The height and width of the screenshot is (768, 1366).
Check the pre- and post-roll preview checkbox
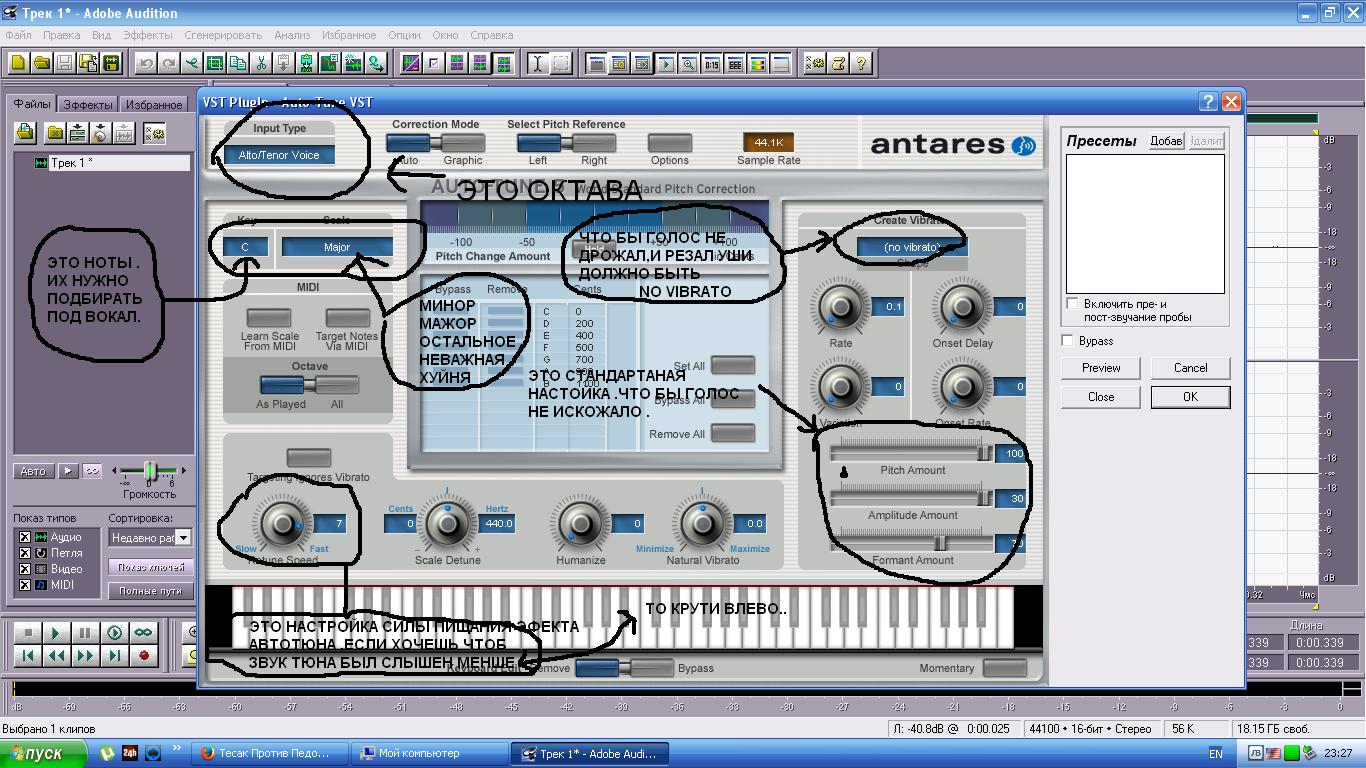coord(1073,304)
